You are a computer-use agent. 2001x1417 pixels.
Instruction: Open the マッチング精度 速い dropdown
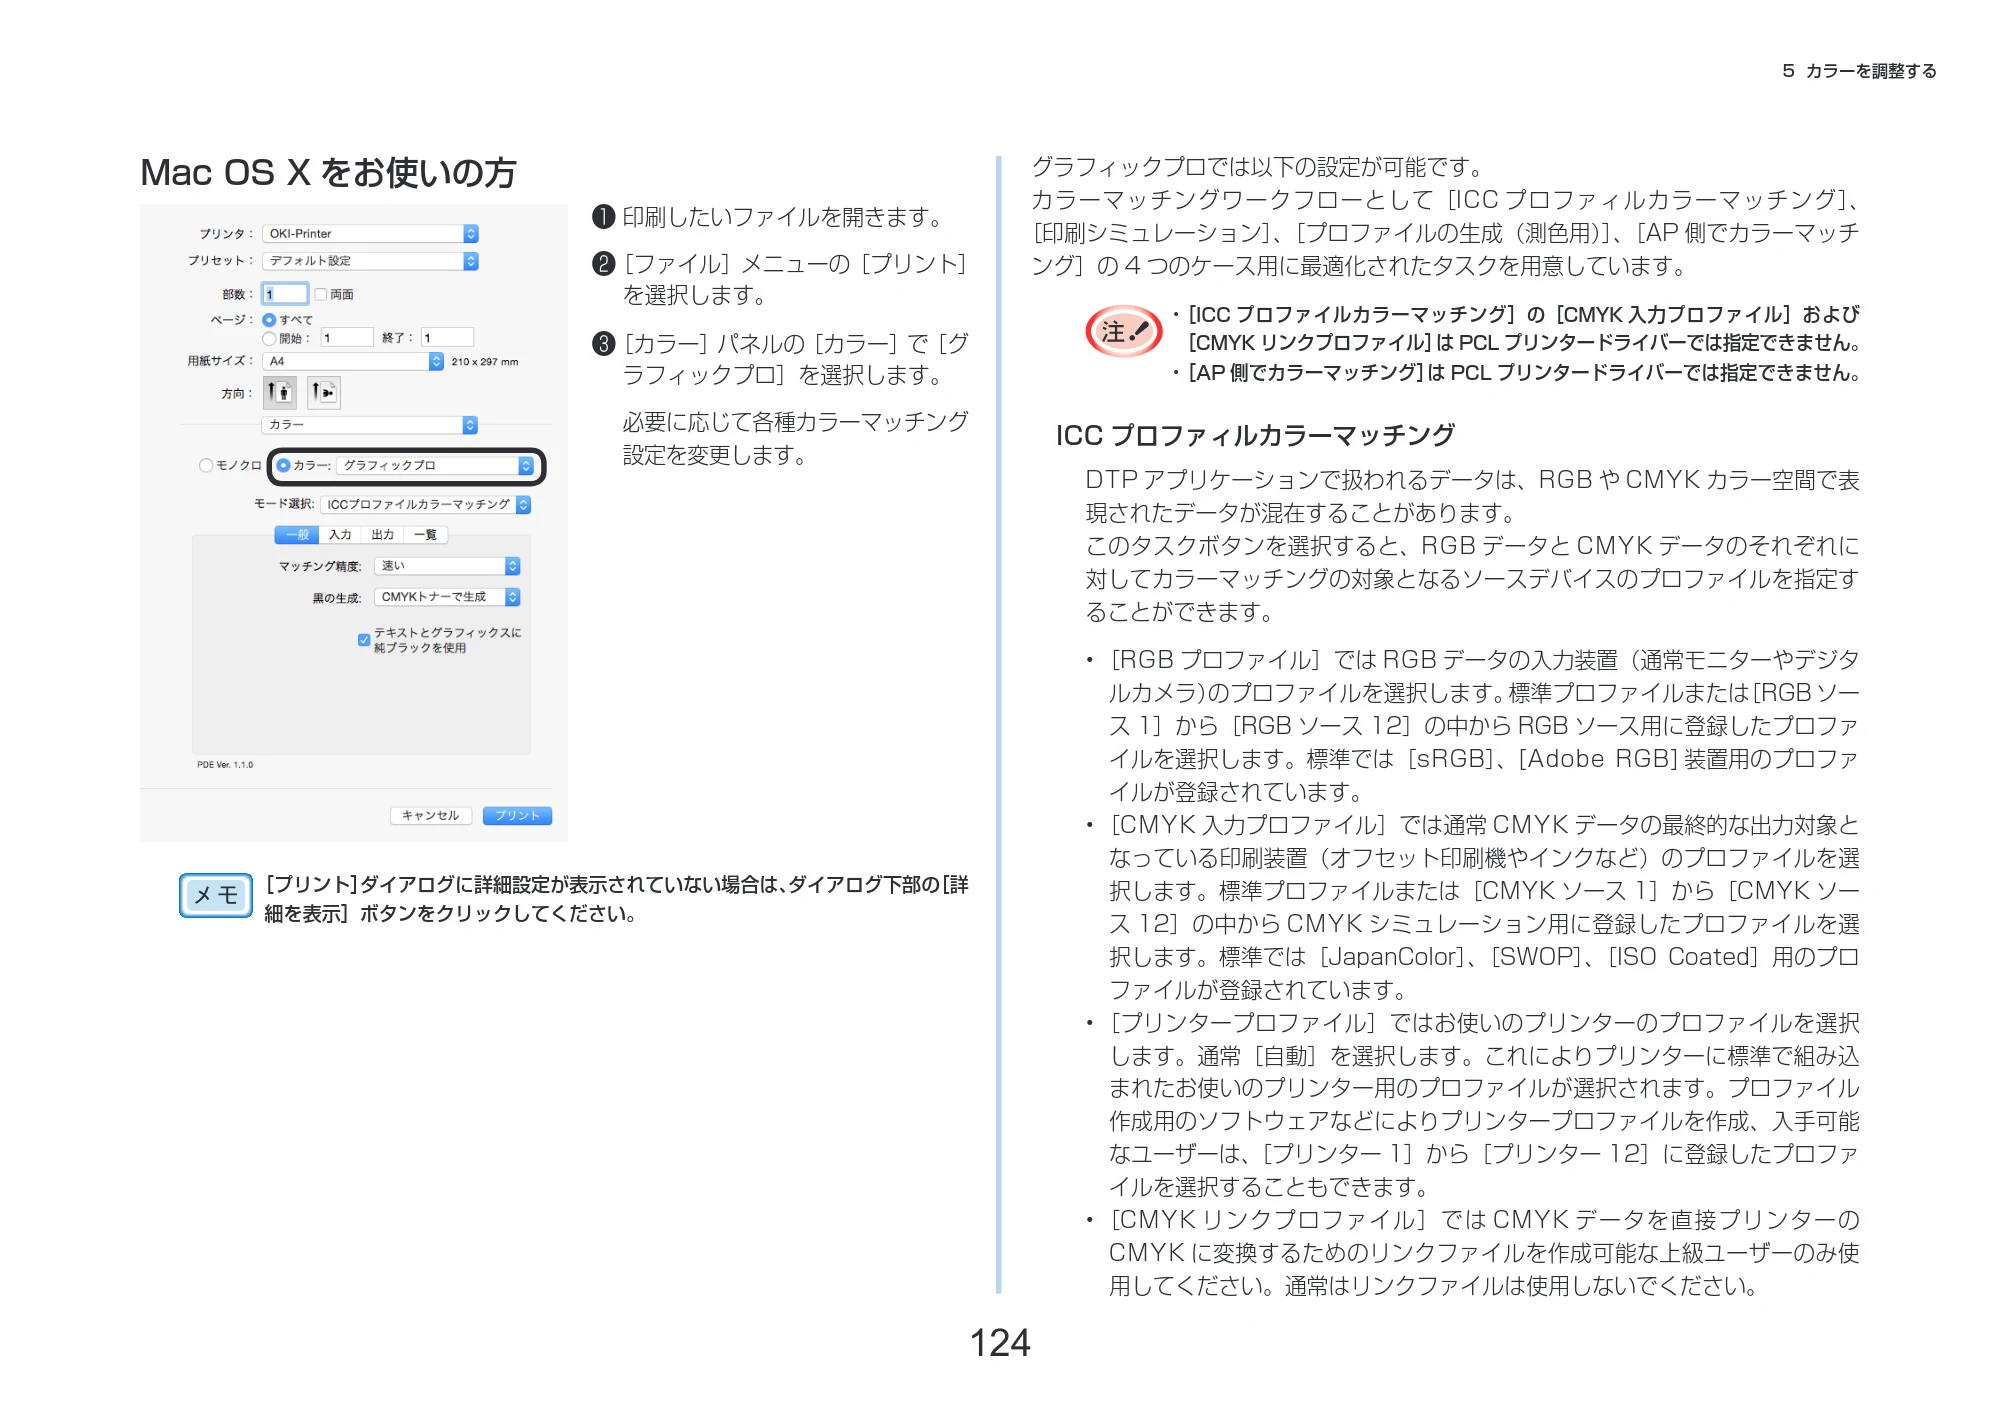(447, 566)
